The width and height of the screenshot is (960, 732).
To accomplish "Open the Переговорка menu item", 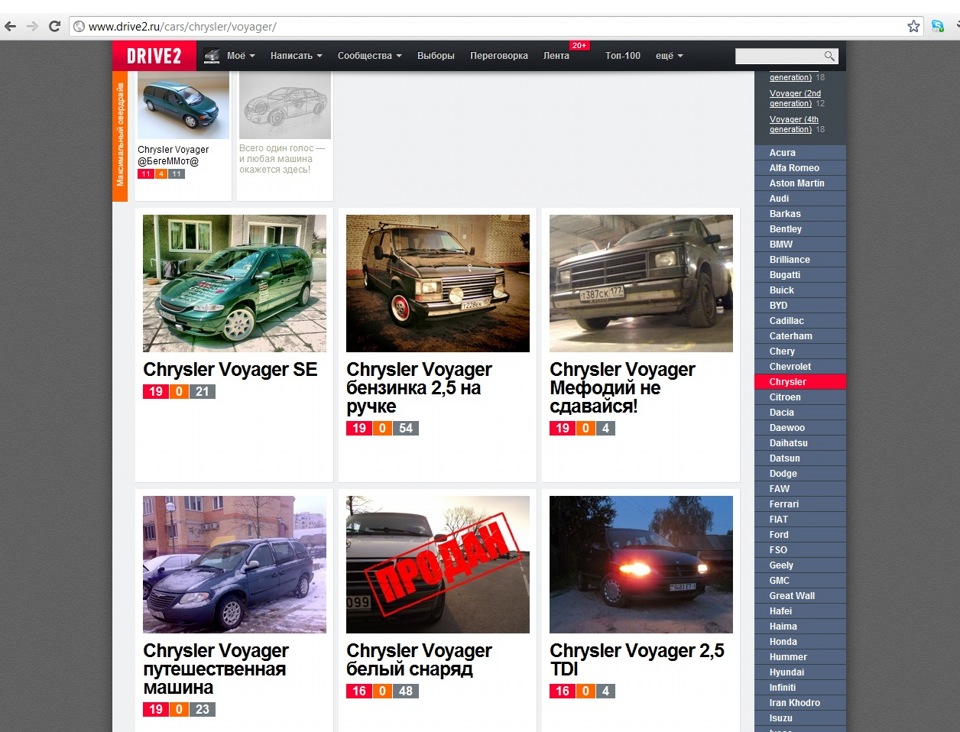I will pos(499,56).
